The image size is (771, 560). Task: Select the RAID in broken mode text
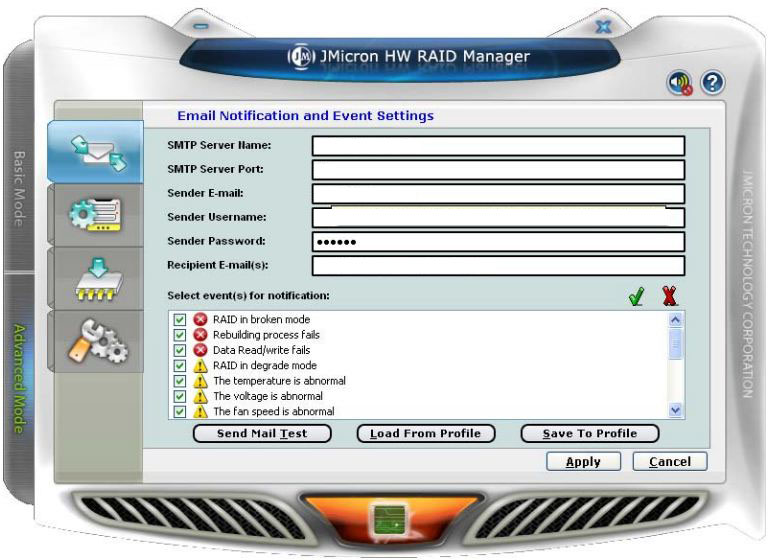pyautogui.click(x=262, y=320)
